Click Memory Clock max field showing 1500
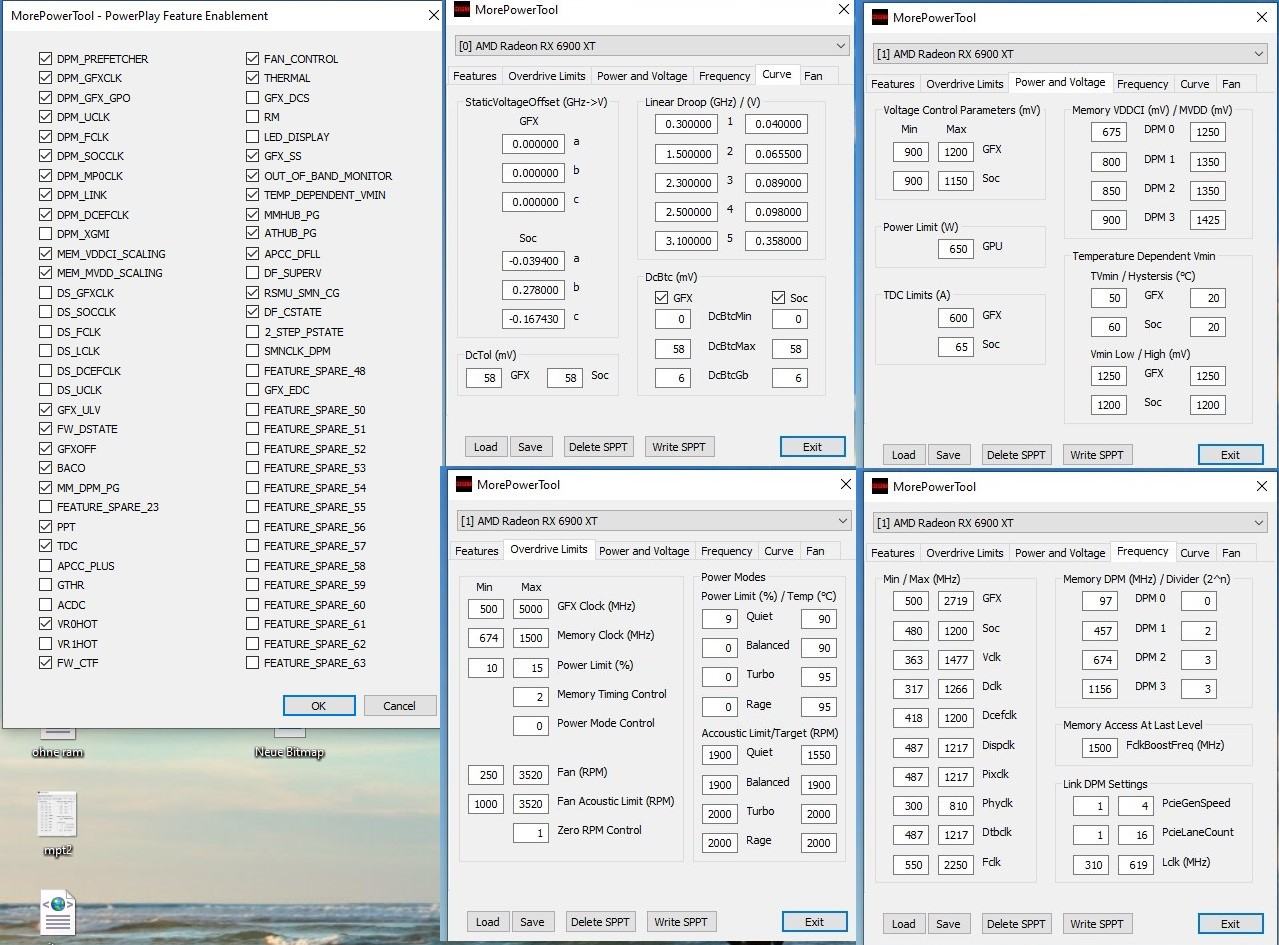The image size is (1279, 945). (531, 637)
